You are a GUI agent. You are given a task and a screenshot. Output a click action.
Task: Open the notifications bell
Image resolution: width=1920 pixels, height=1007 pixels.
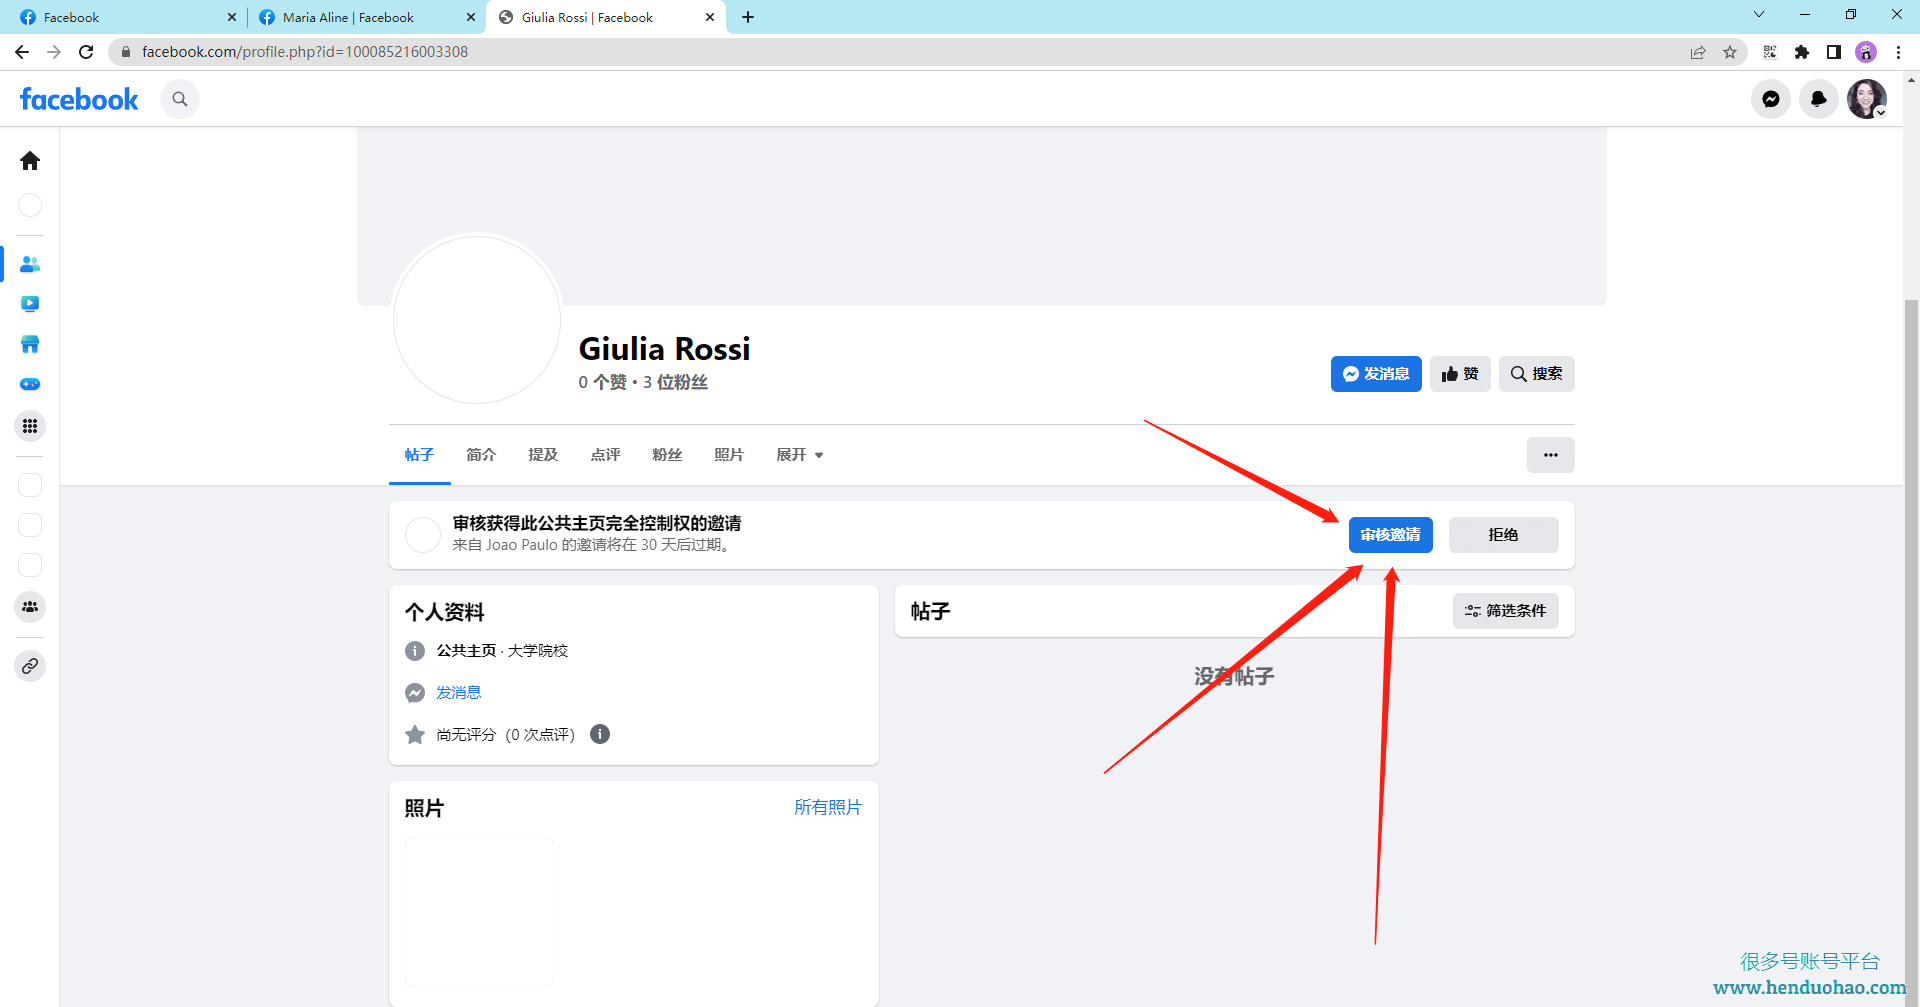(x=1819, y=99)
